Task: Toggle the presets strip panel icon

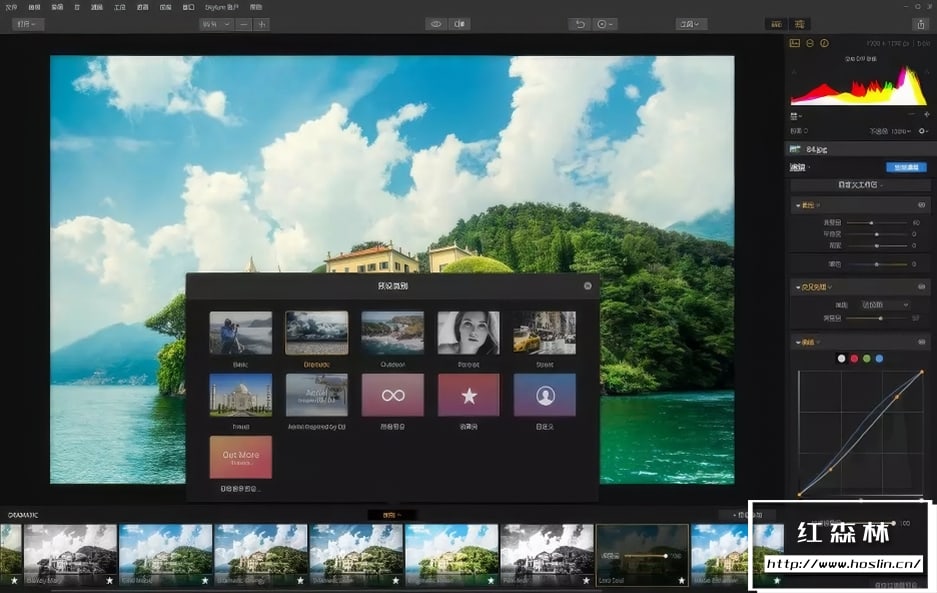Action: point(776,24)
